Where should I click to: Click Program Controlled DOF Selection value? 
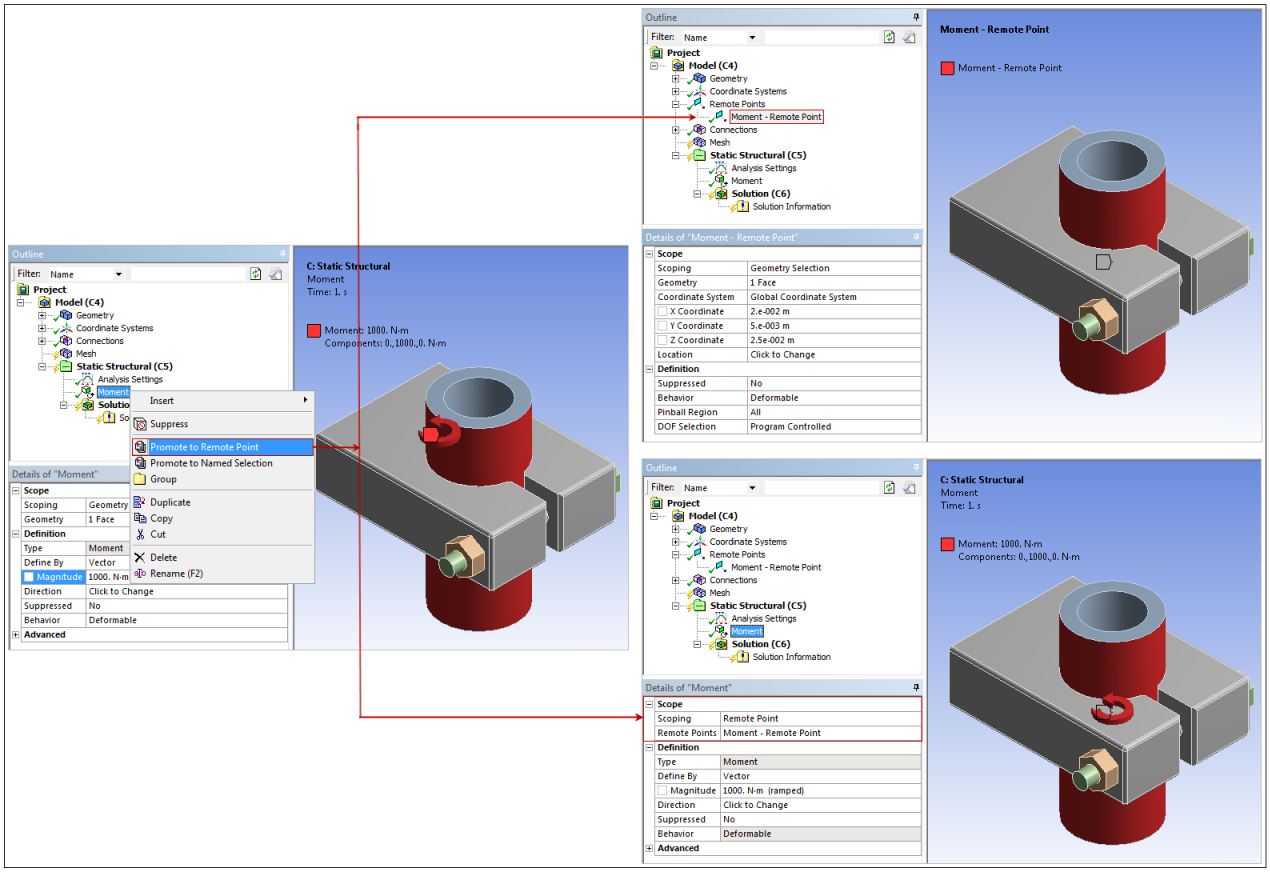834,427
